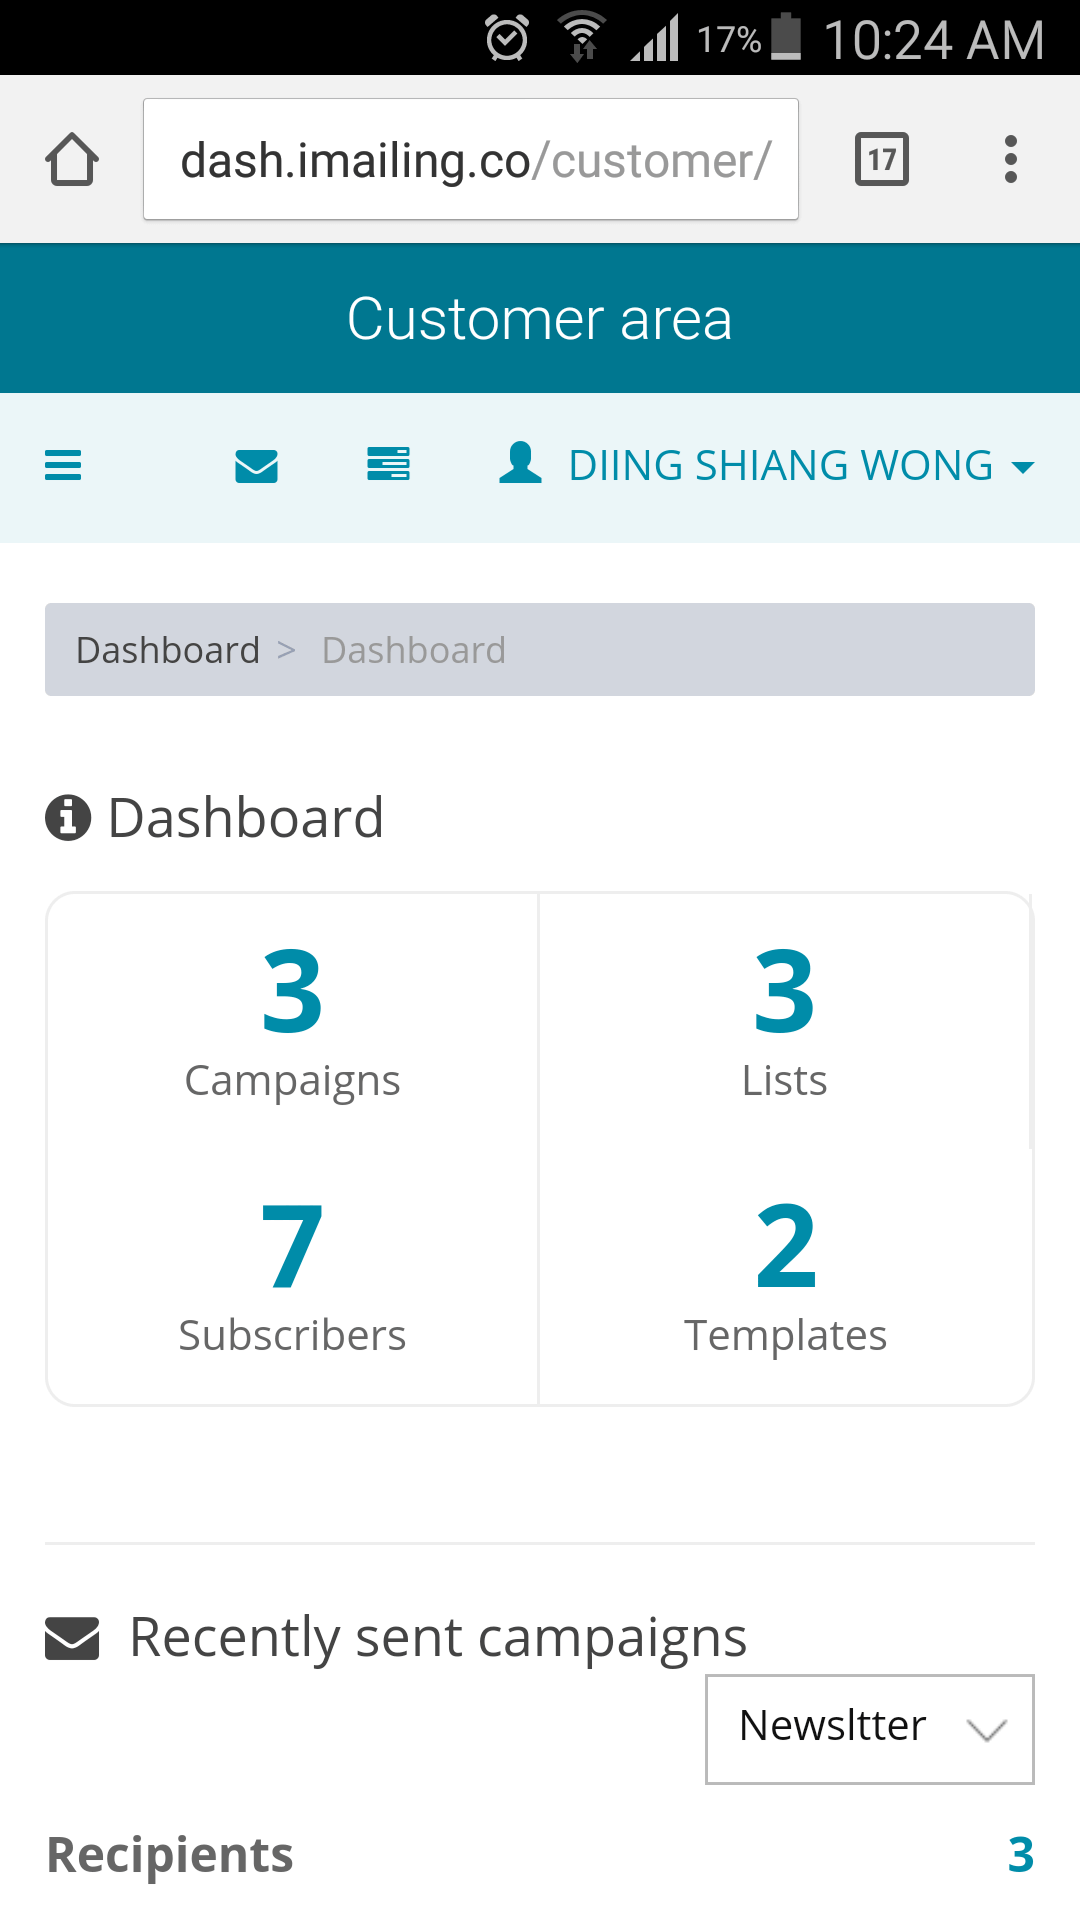Click the Customer area header title
Screen dimensions: 1080x1920
(x=540, y=319)
